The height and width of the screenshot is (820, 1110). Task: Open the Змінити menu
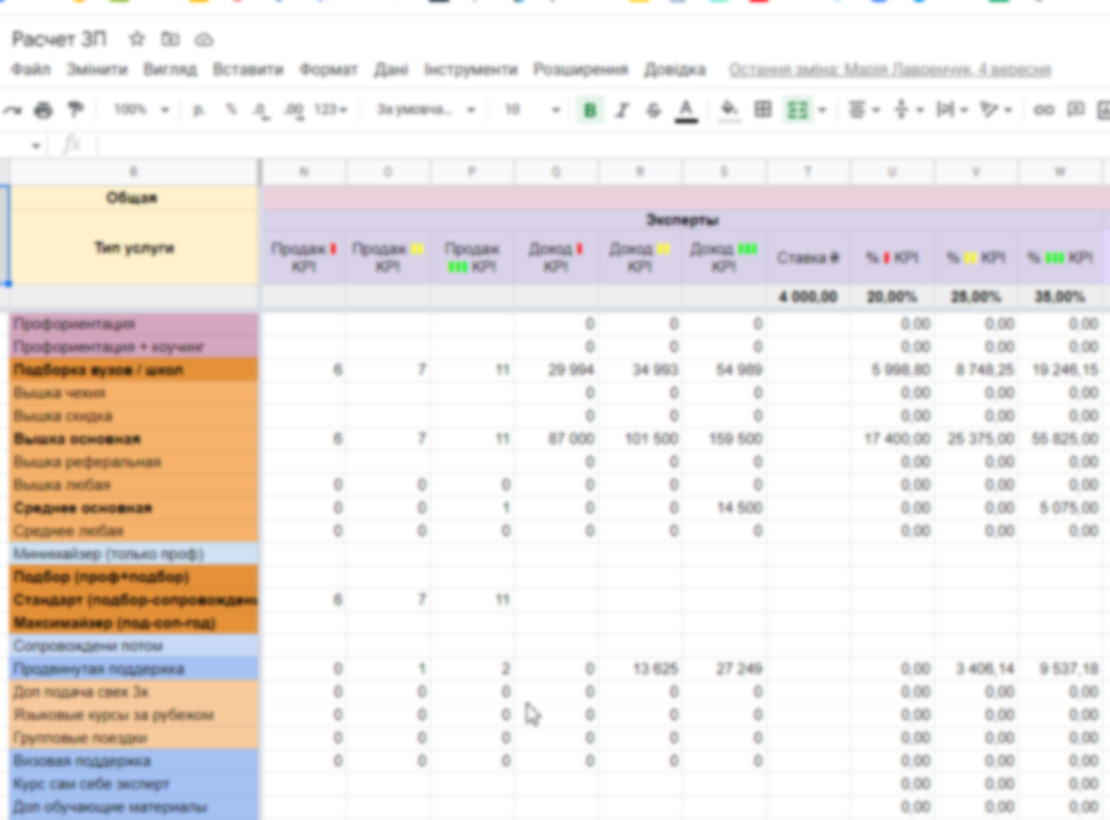click(x=97, y=69)
